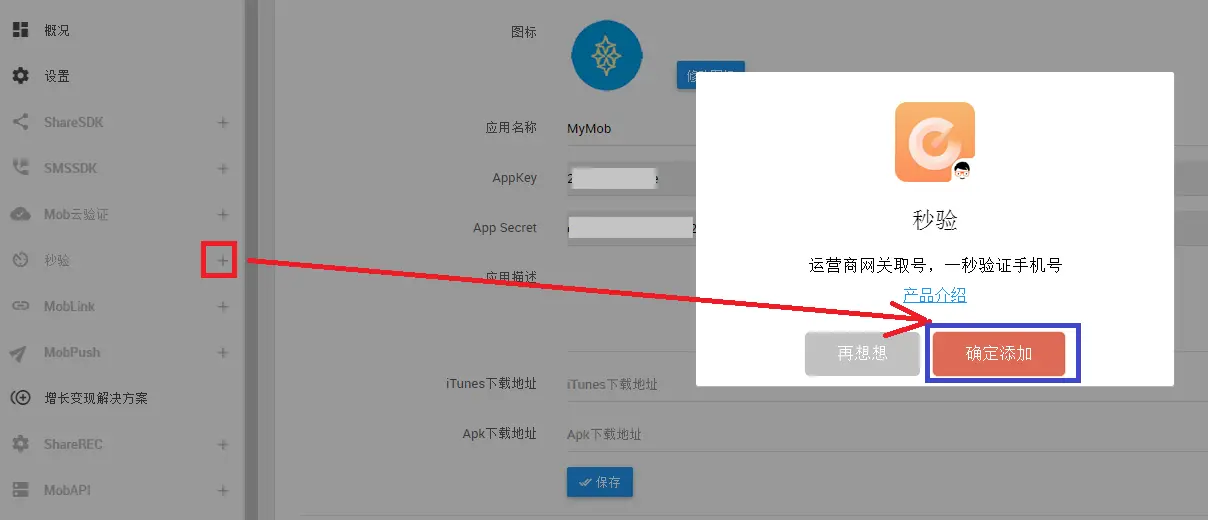Click the 秒验 app logo in dialog
1208x520 pixels.
click(935, 142)
